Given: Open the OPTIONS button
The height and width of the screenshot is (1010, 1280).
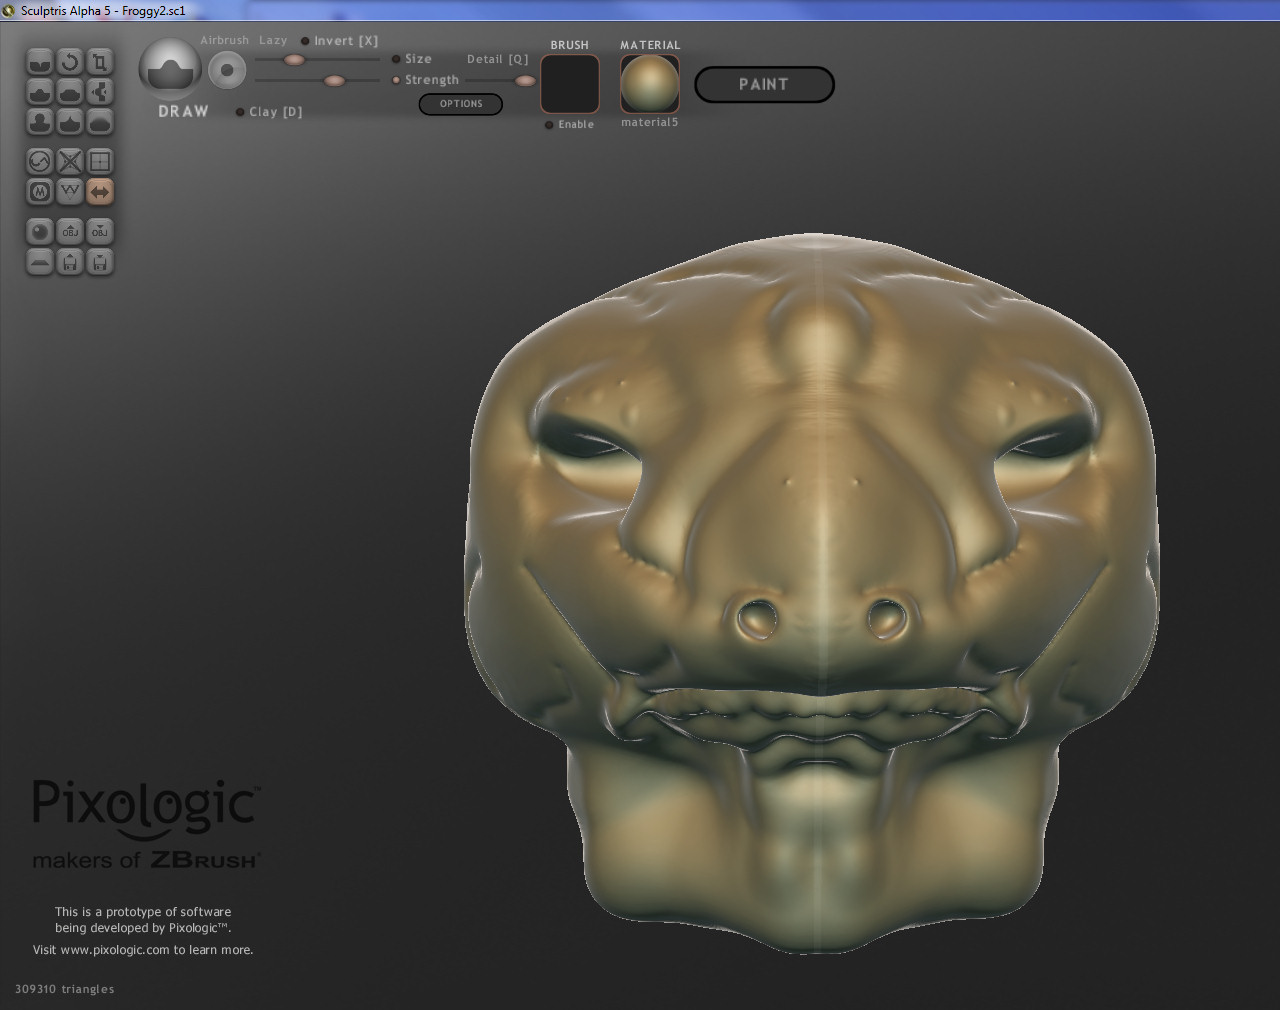Looking at the screenshot, I should 460,104.
